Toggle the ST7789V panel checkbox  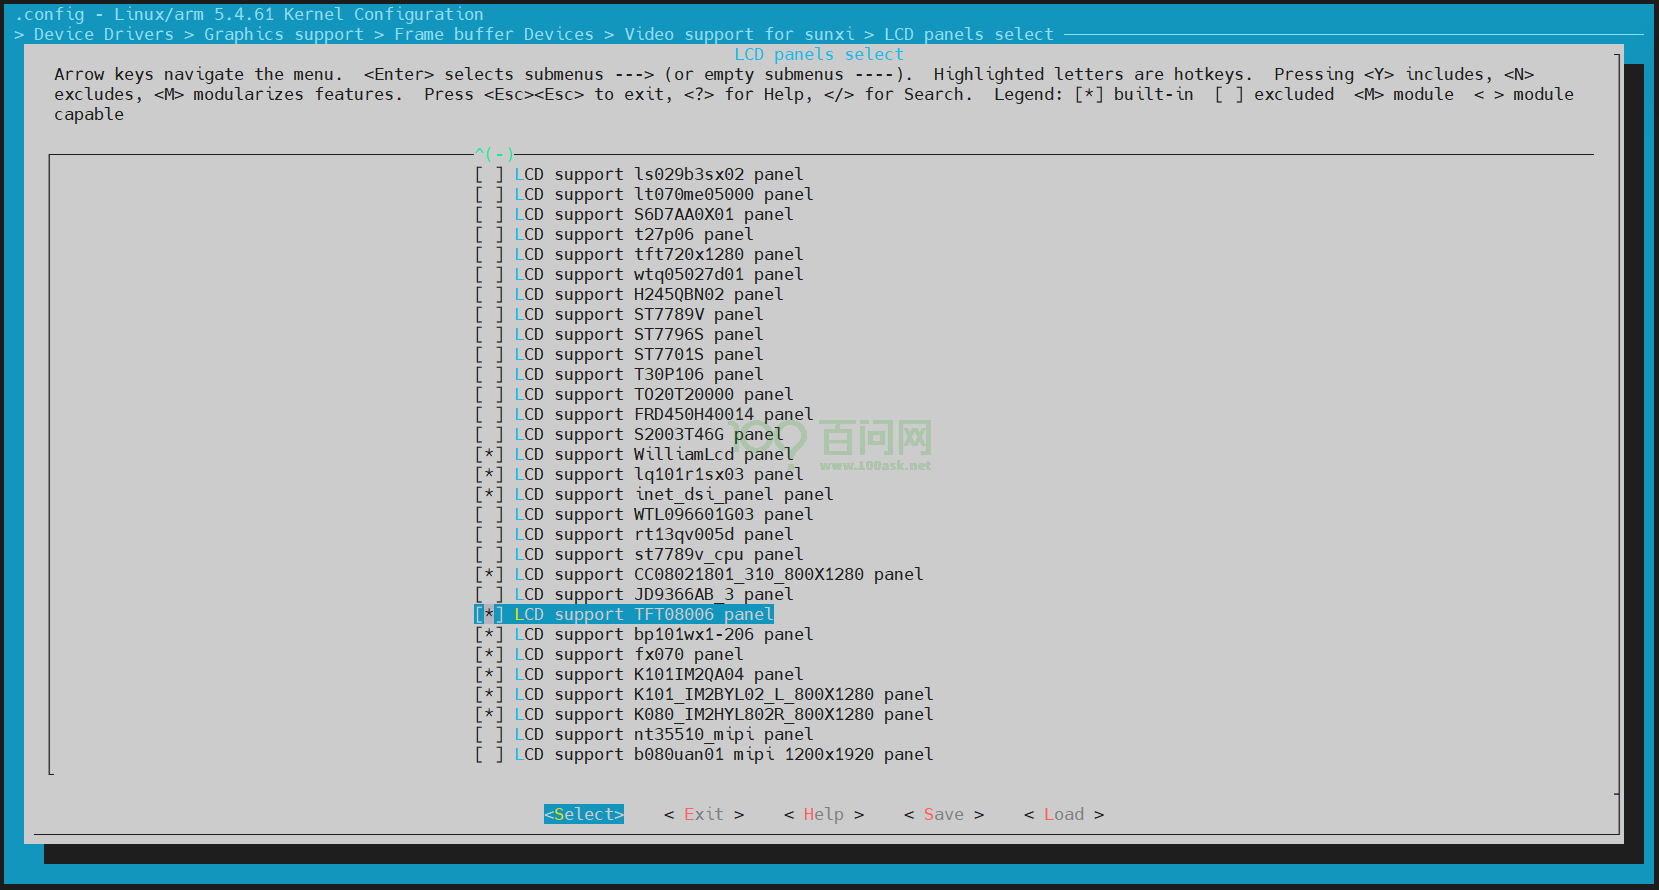click(x=489, y=314)
